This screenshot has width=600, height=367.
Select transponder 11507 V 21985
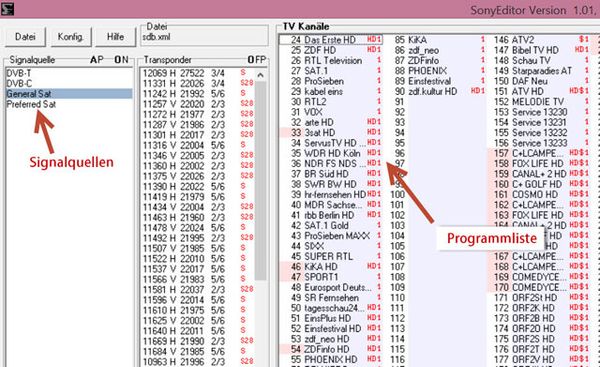point(198,249)
